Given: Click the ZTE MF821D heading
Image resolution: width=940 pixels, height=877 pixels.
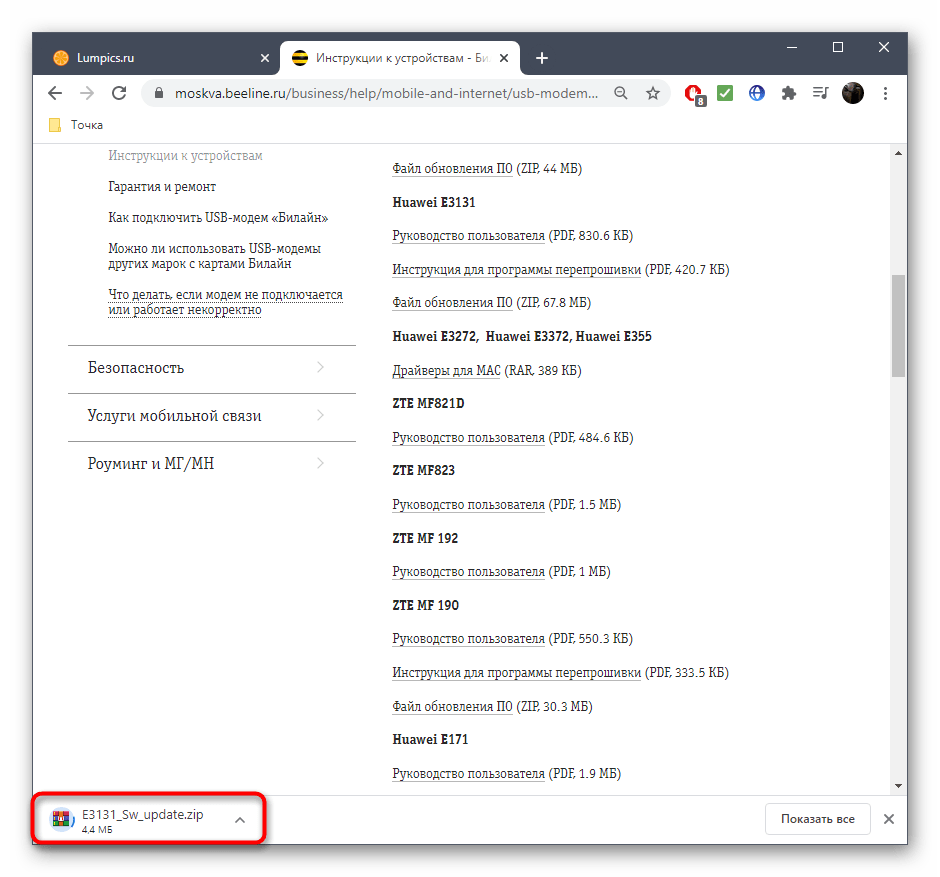Looking at the screenshot, I should tap(428, 403).
